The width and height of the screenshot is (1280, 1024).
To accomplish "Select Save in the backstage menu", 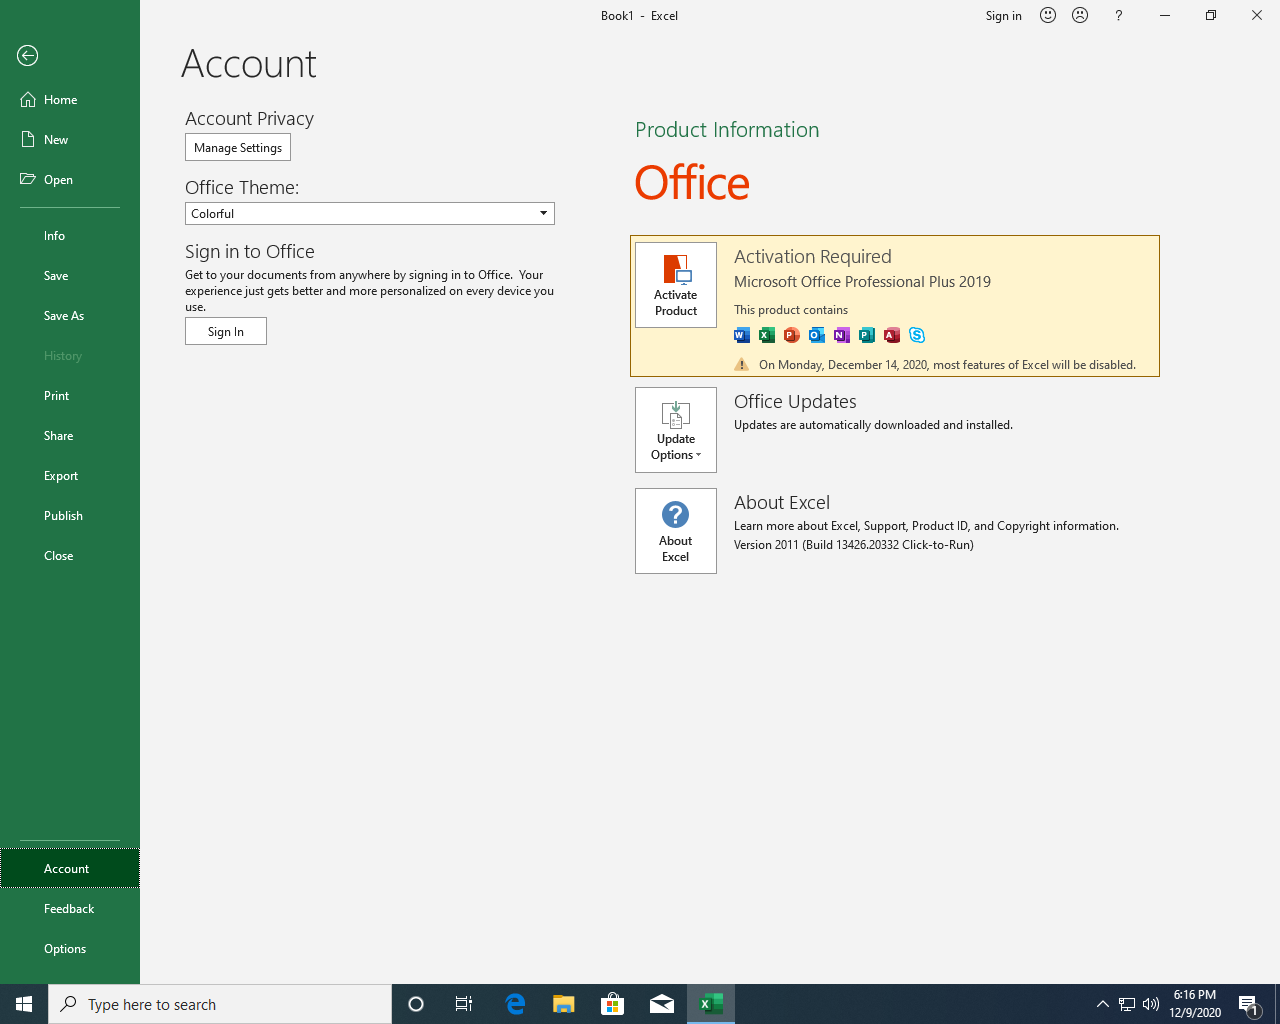I will [x=70, y=276].
